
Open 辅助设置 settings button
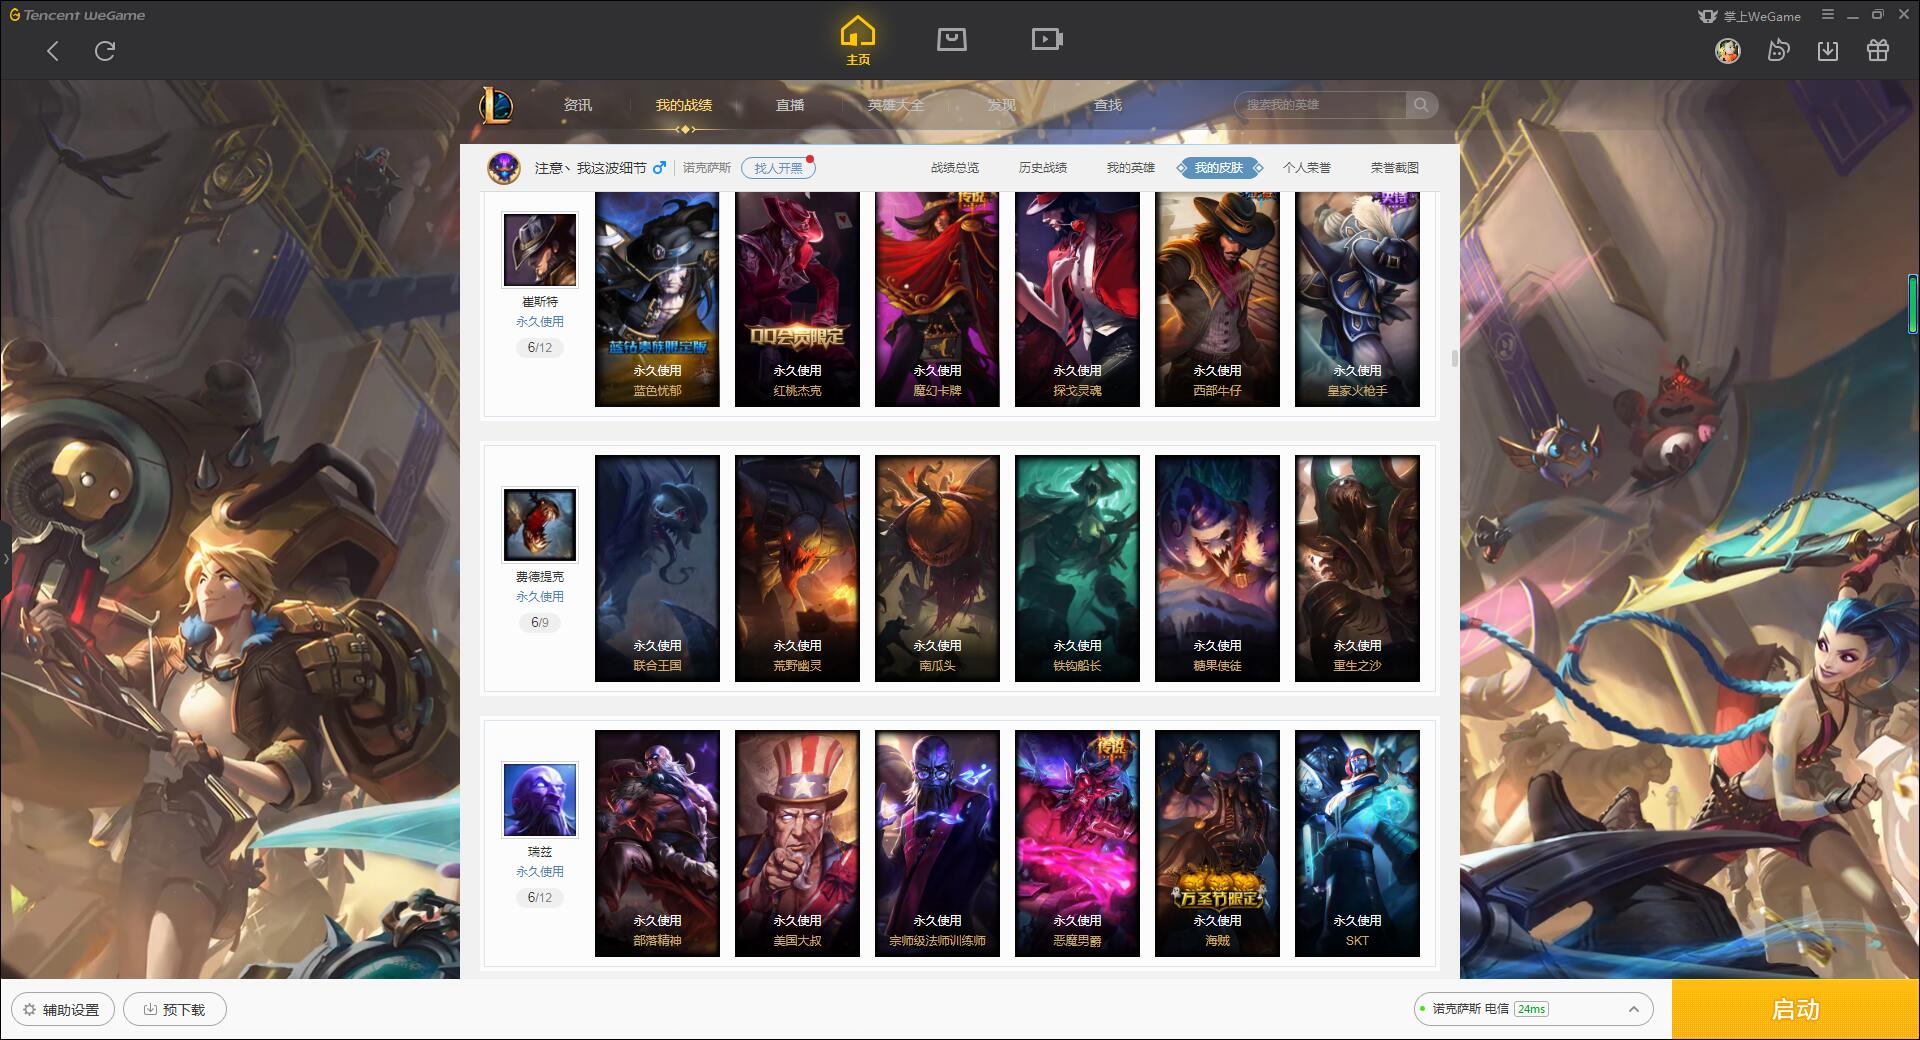coord(63,1009)
